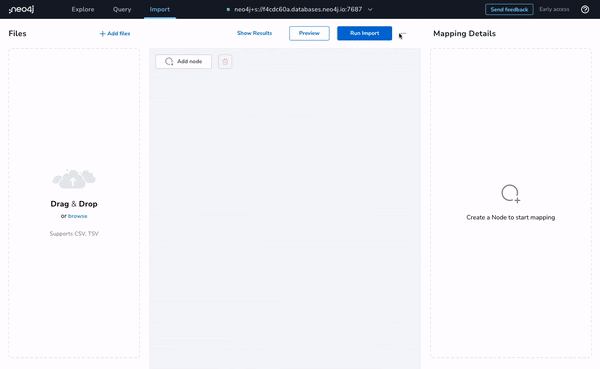Click the browse link
Viewport: 600px width, 369px height.
(78, 216)
